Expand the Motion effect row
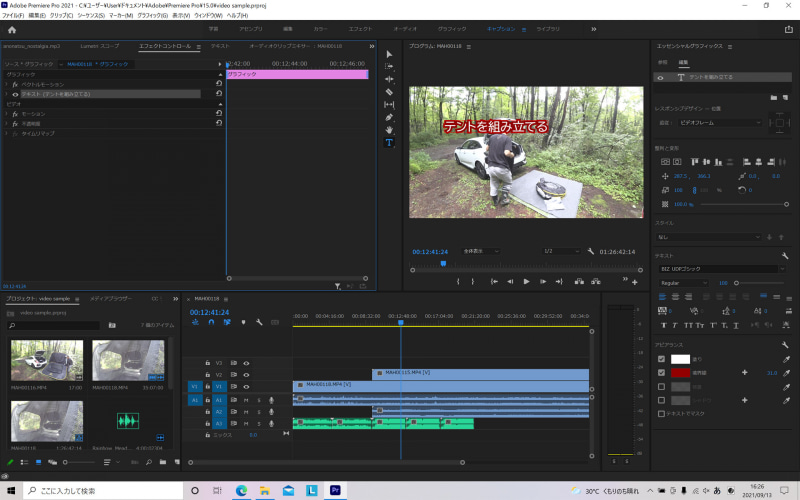Viewport: 800px width, 500px height. [6, 114]
